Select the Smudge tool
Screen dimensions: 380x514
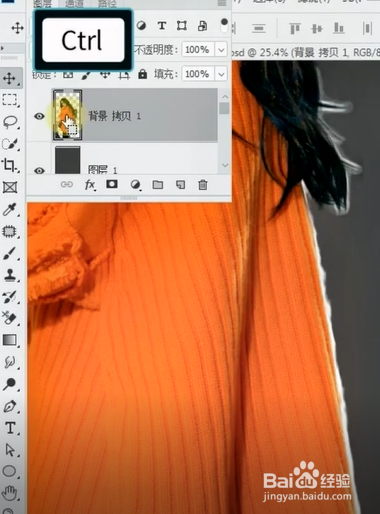9,362
